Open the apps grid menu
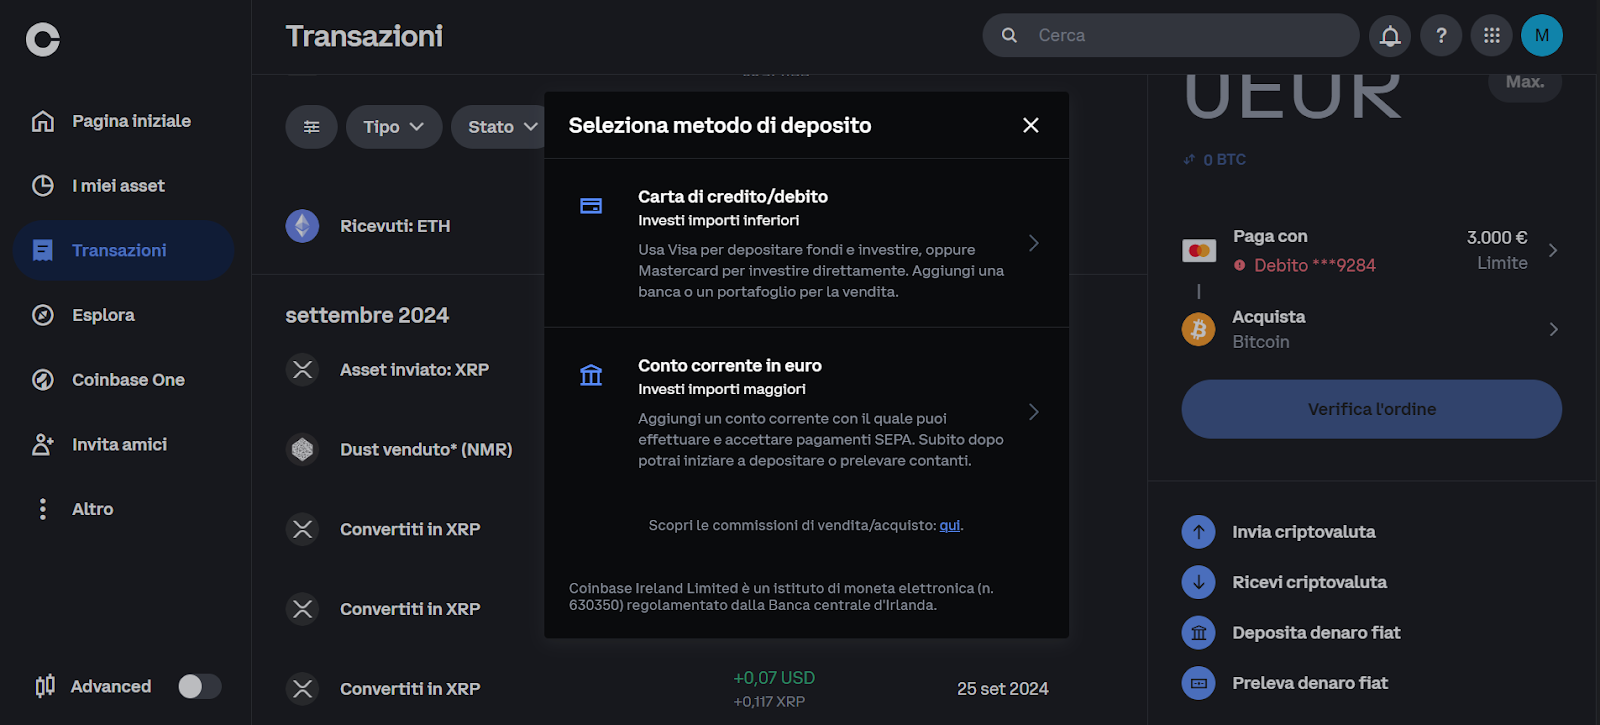Image resolution: width=1600 pixels, height=725 pixels. coord(1492,35)
